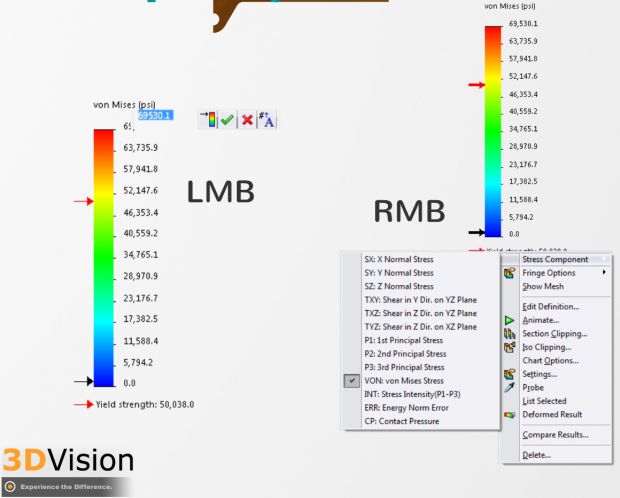Image resolution: width=620 pixels, height=498 pixels.
Task: Click the max value field showing 69530.1
Action: point(154,115)
